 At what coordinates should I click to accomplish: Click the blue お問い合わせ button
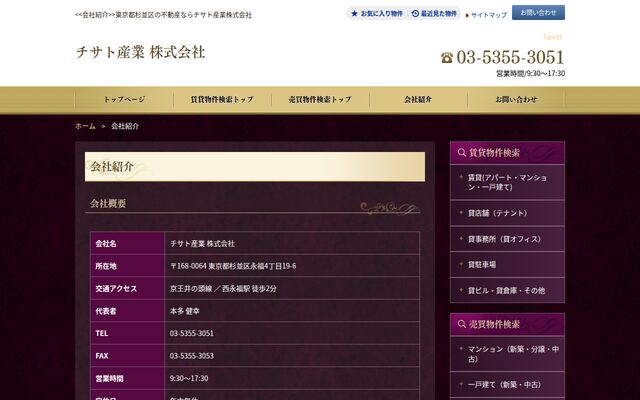538,13
